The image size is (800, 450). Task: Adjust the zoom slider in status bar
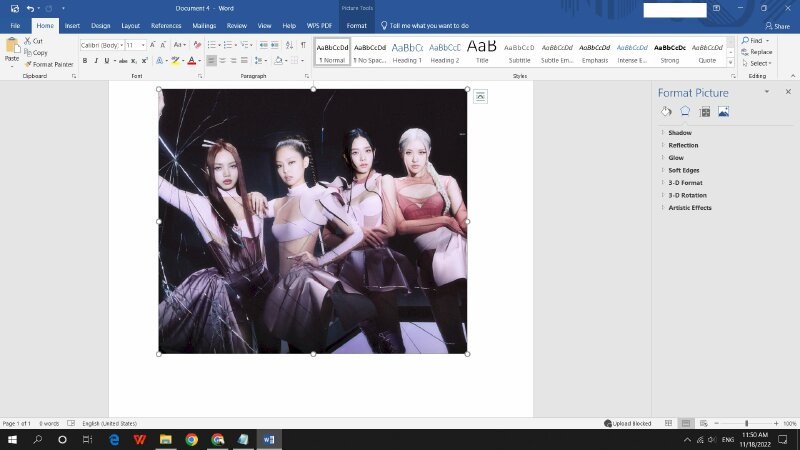(746, 424)
